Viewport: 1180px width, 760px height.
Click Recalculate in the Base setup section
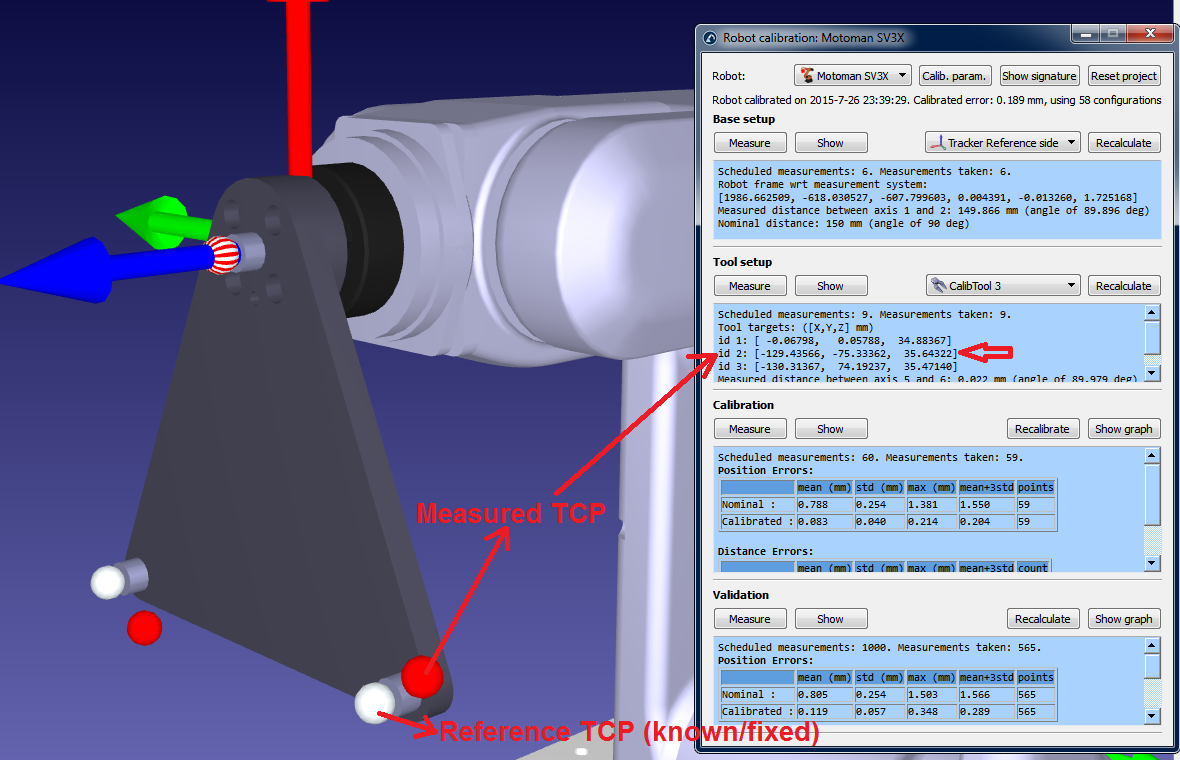pos(1124,142)
